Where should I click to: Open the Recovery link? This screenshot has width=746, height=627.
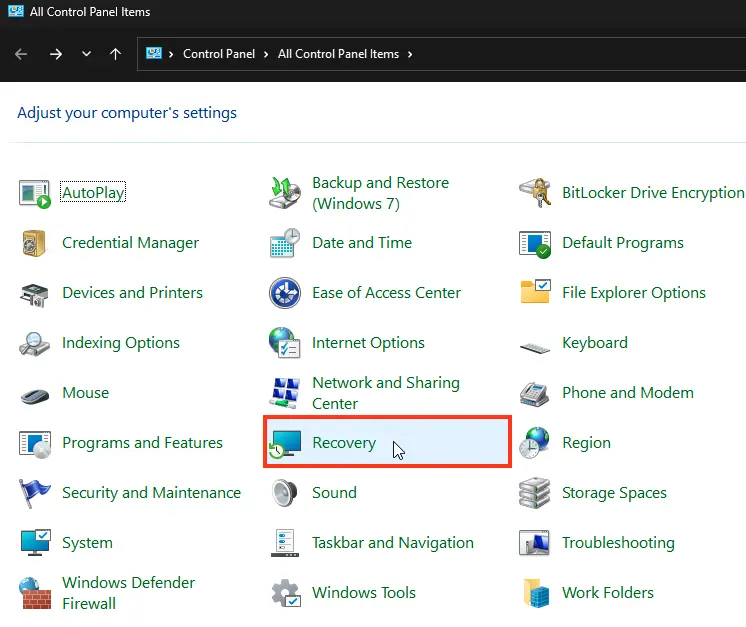click(343, 443)
